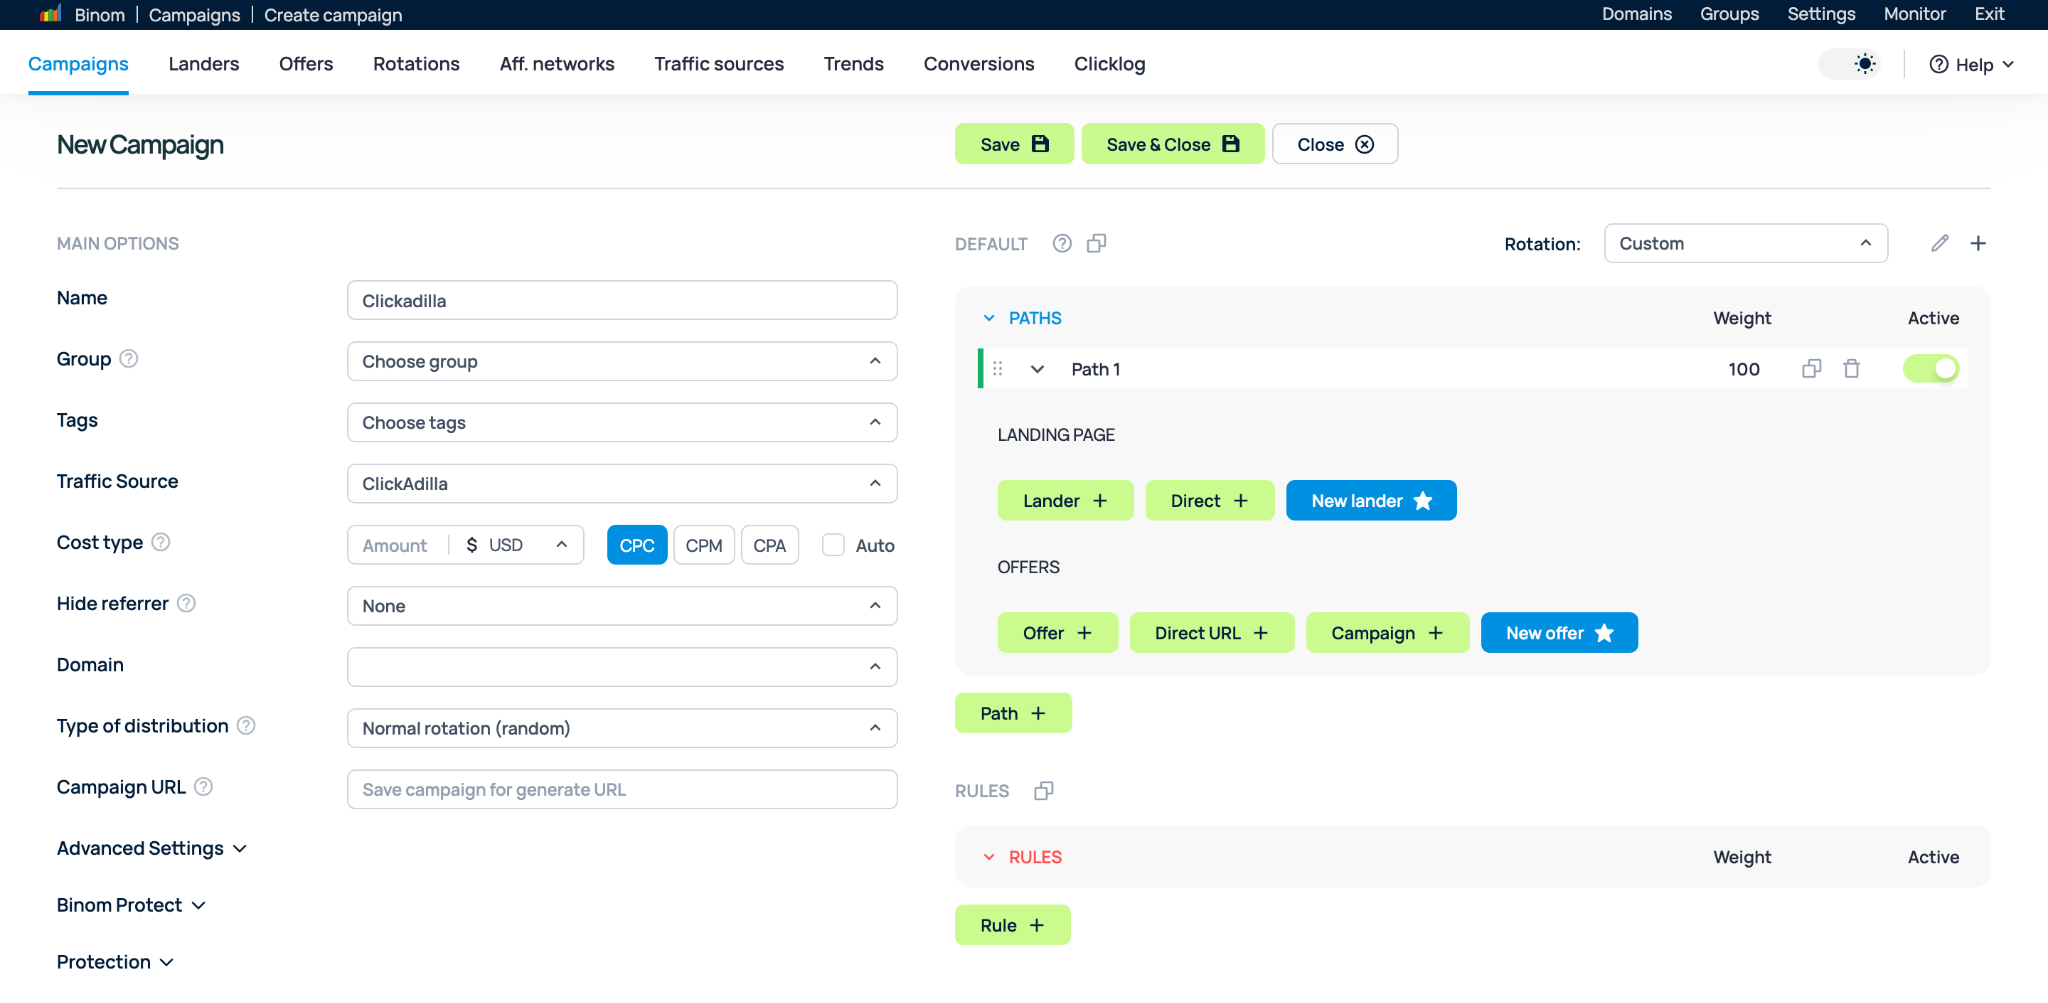Delete Path 1 with the trash icon
This screenshot has height=1003, width=2048.
tap(1852, 368)
